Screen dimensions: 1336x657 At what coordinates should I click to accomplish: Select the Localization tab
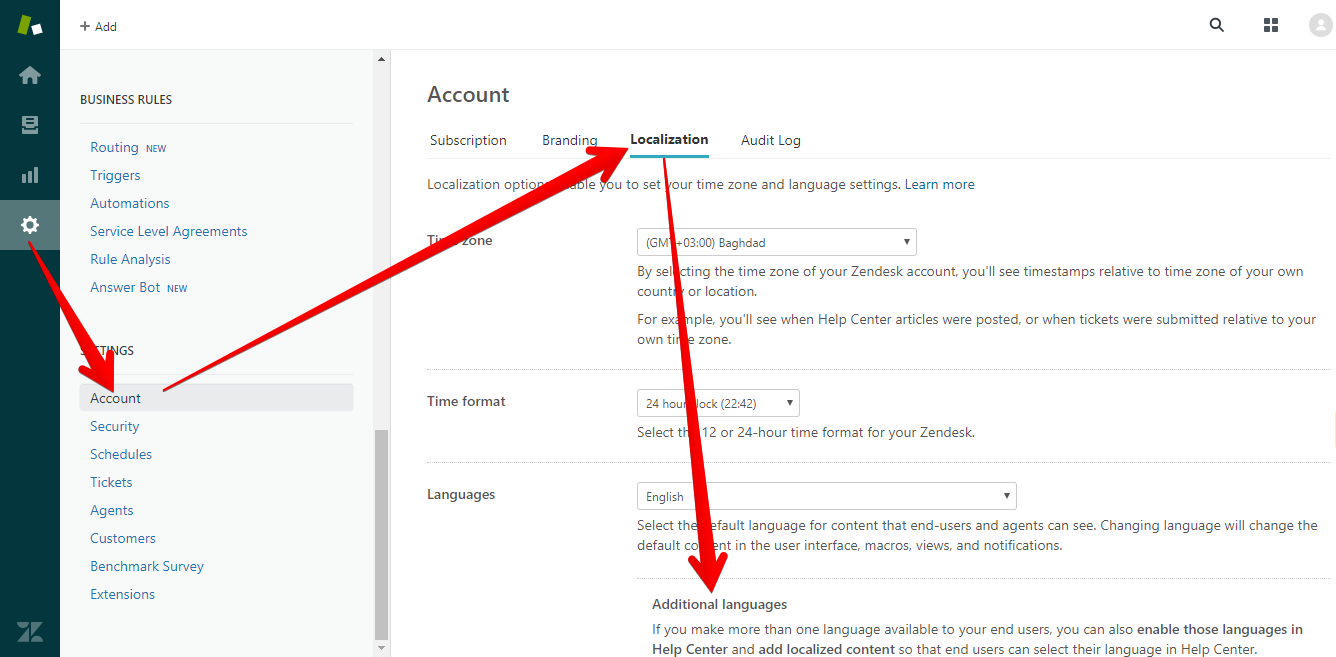(669, 140)
